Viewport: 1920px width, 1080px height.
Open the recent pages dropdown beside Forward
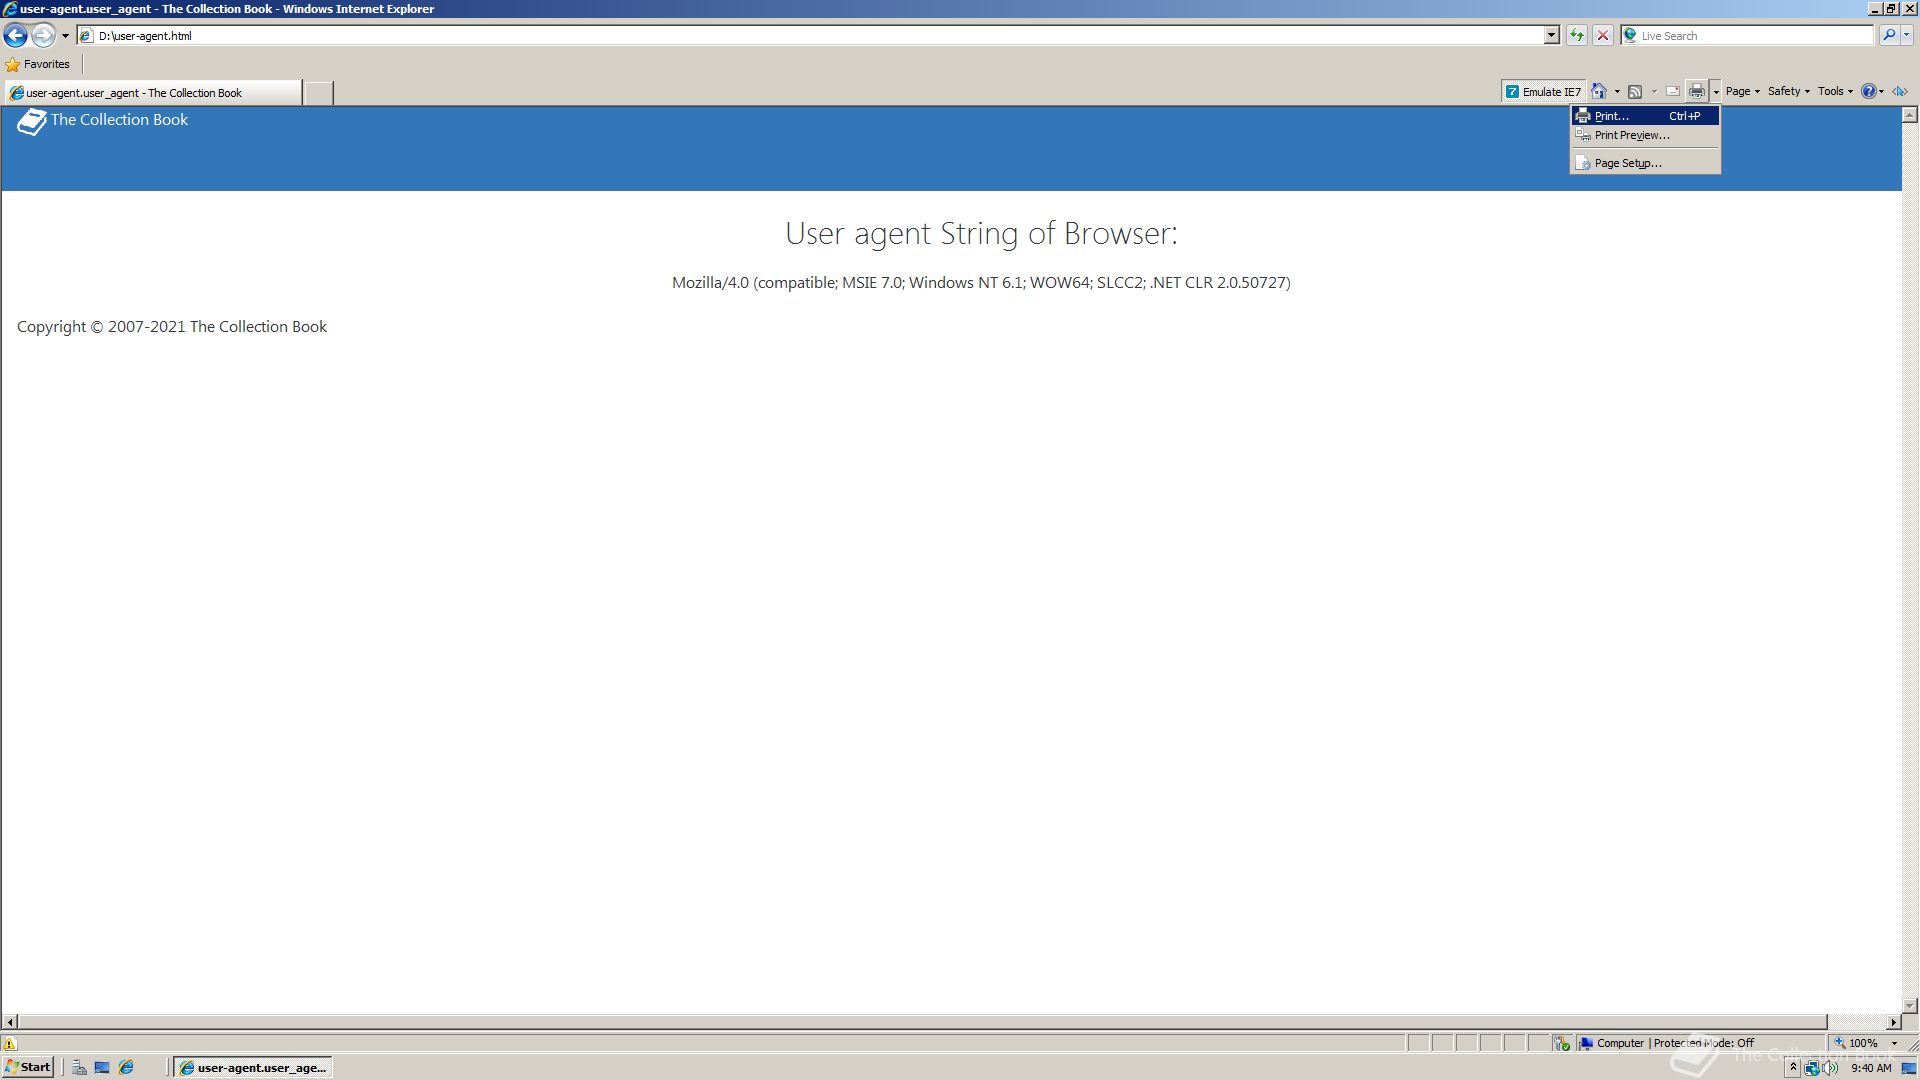[65, 36]
